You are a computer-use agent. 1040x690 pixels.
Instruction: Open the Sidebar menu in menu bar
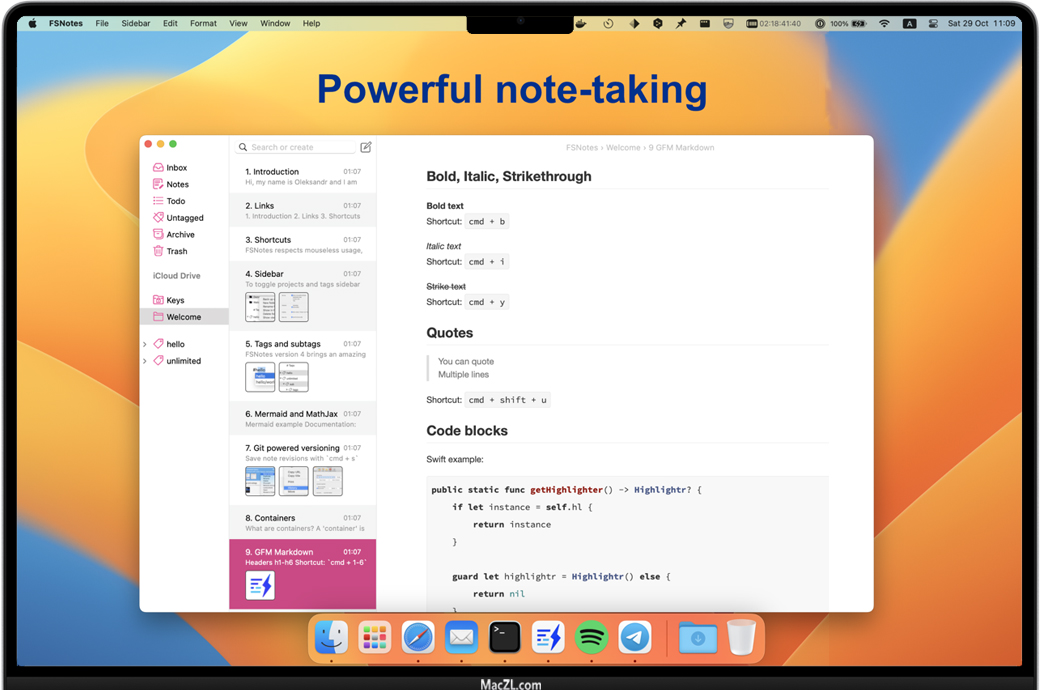point(136,23)
